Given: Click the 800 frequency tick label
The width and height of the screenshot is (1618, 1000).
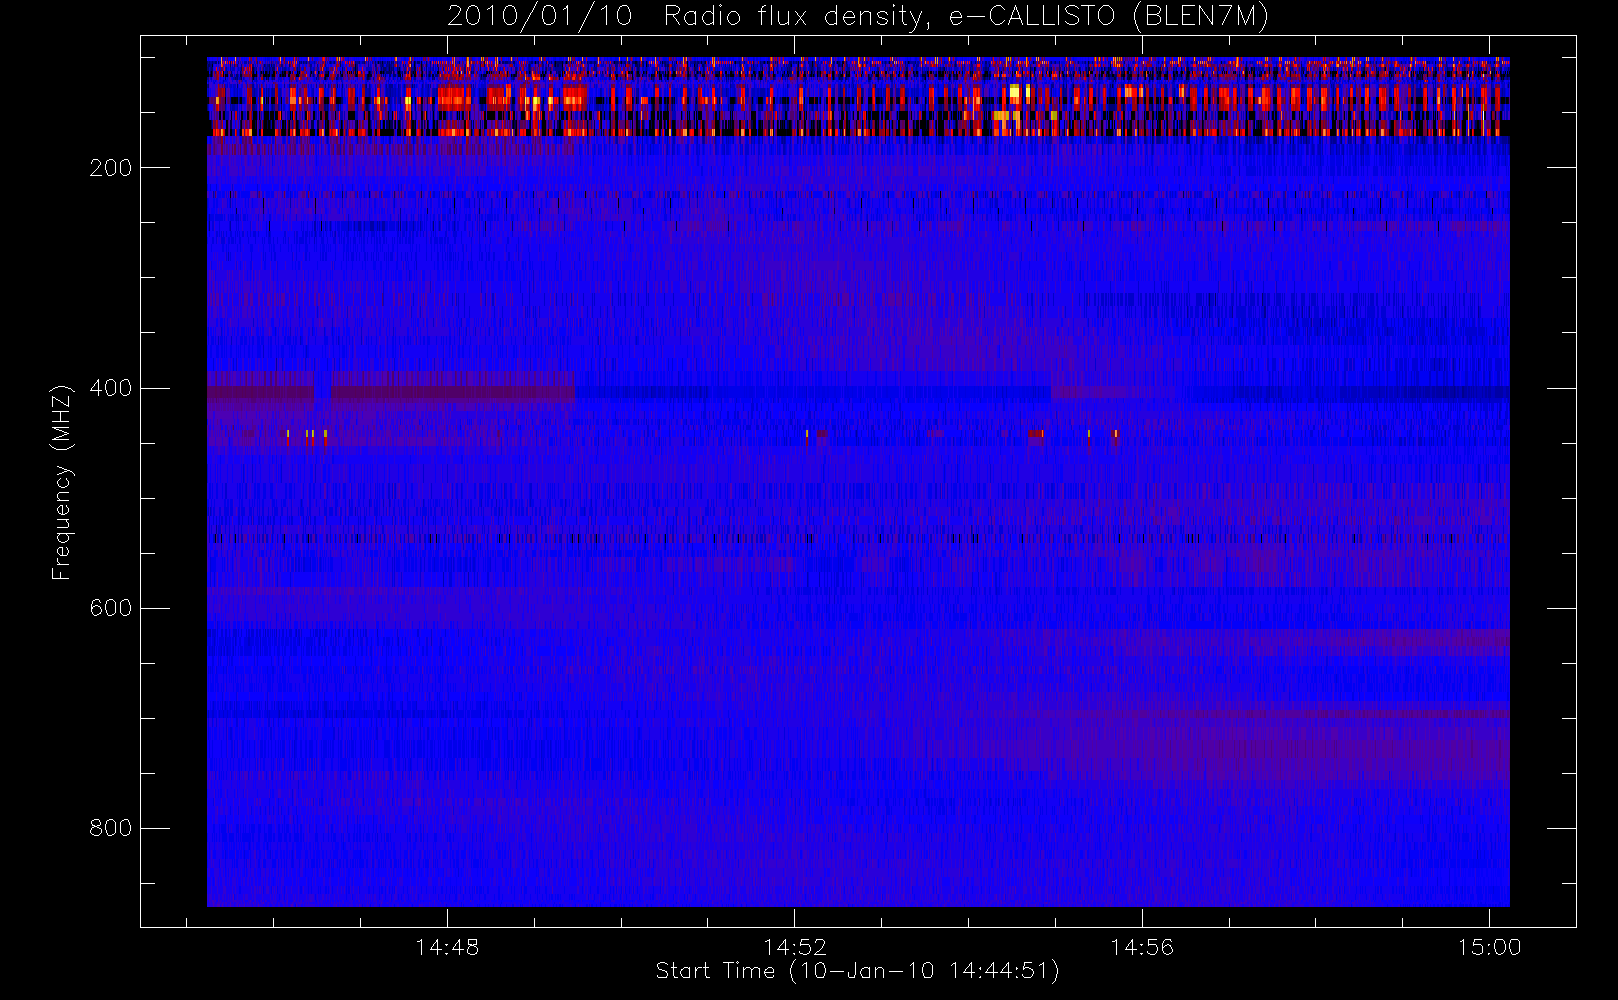Looking at the screenshot, I should [x=110, y=828].
